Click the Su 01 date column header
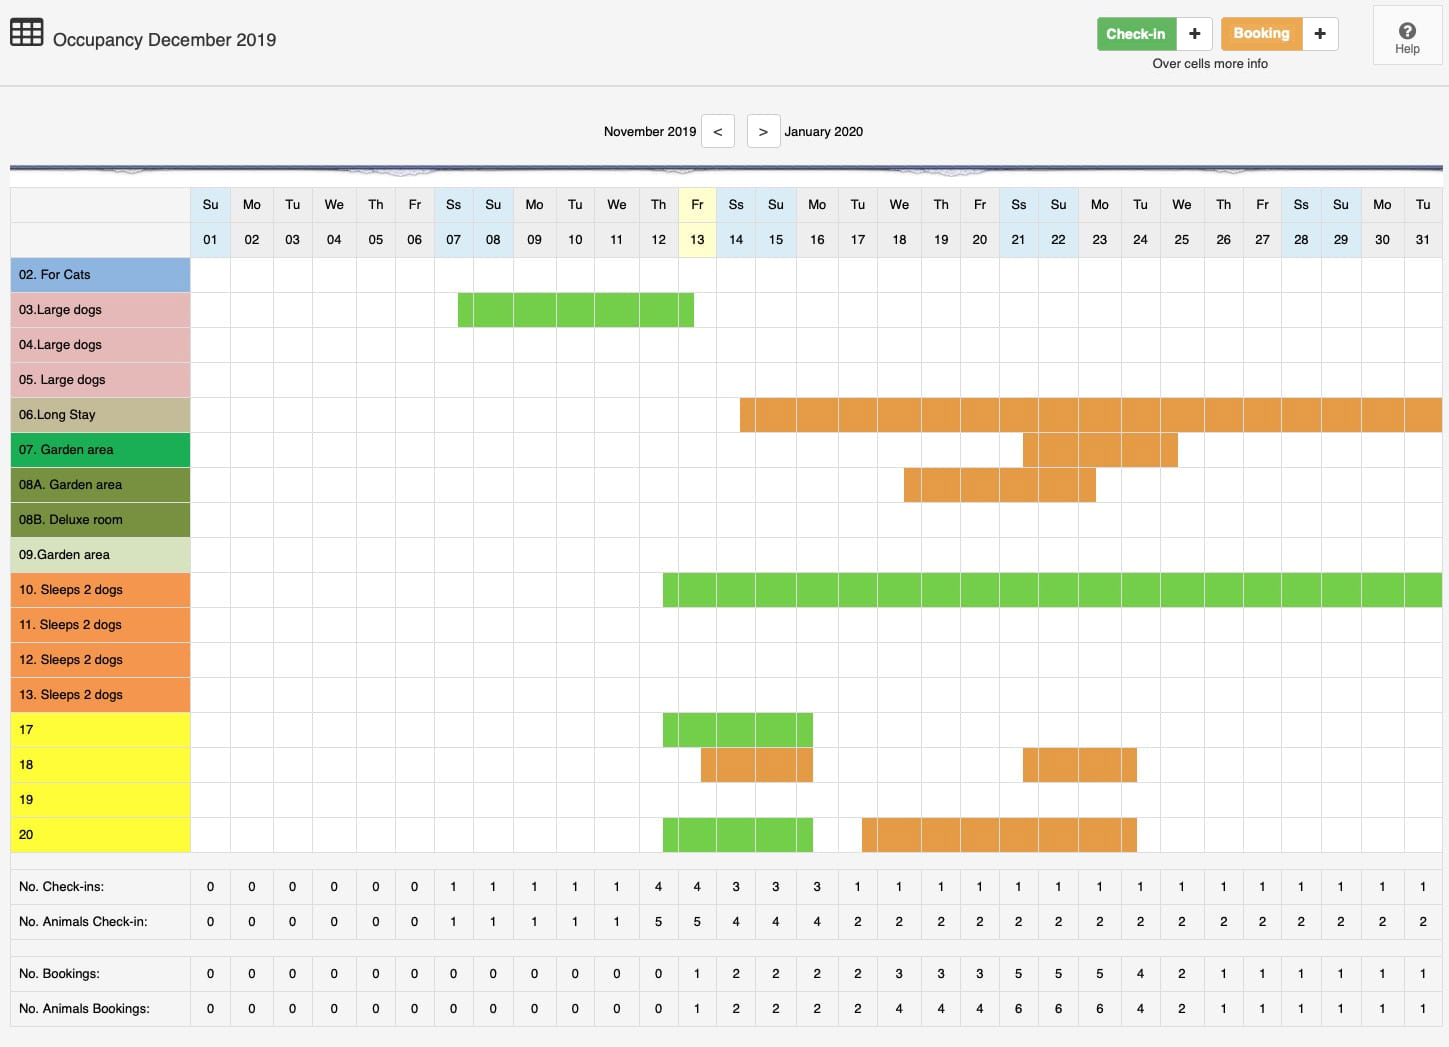The width and height of the screenshot is (1449, 1047). coord(210,222)
